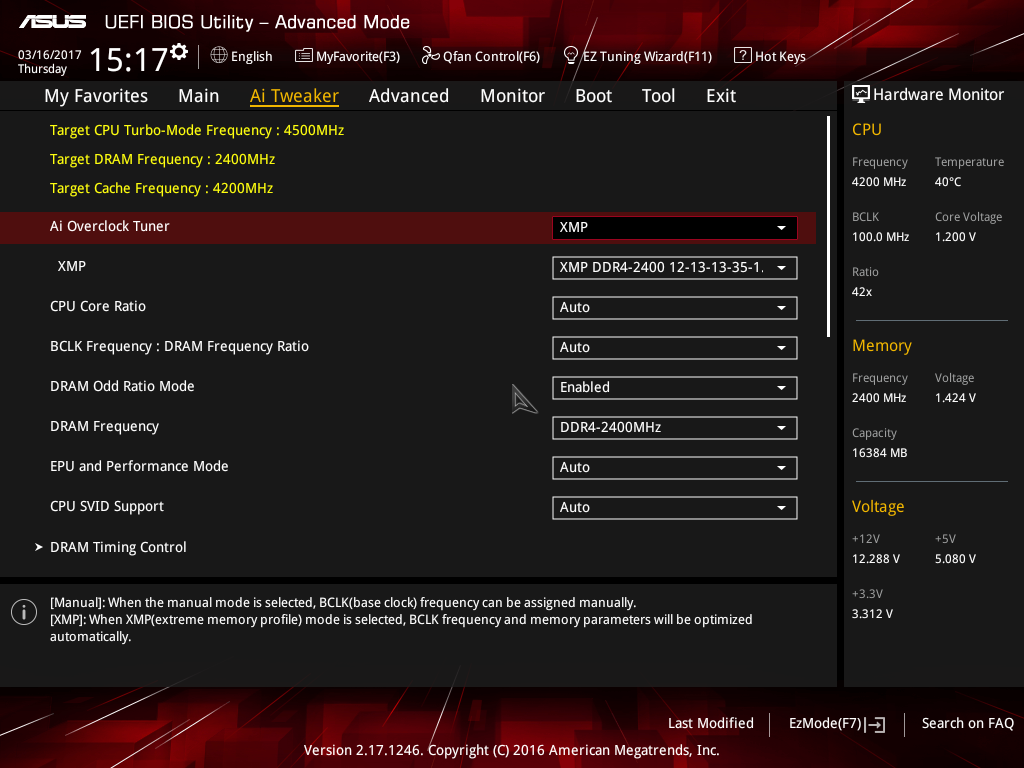Click the EPU and Performance Mode label

139,466
